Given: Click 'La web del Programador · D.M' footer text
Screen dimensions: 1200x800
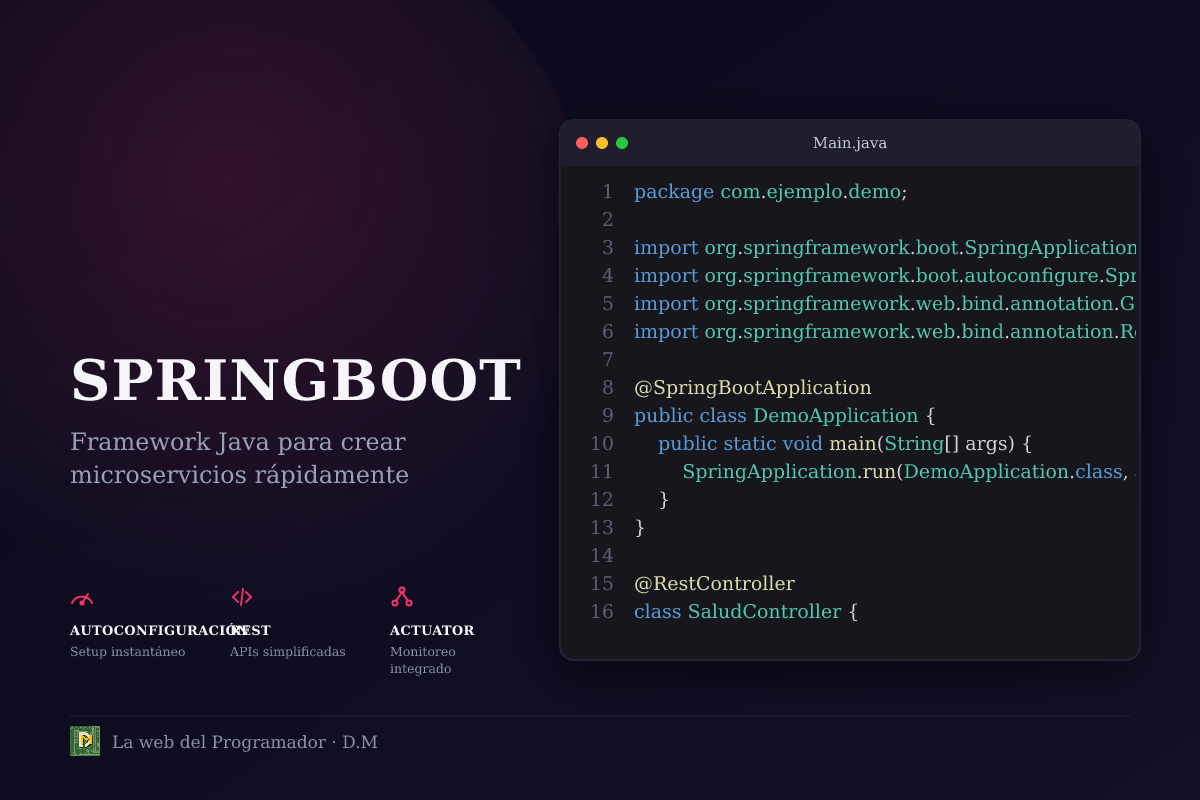Looking at the screenshot, I should (x=245, y=742).
